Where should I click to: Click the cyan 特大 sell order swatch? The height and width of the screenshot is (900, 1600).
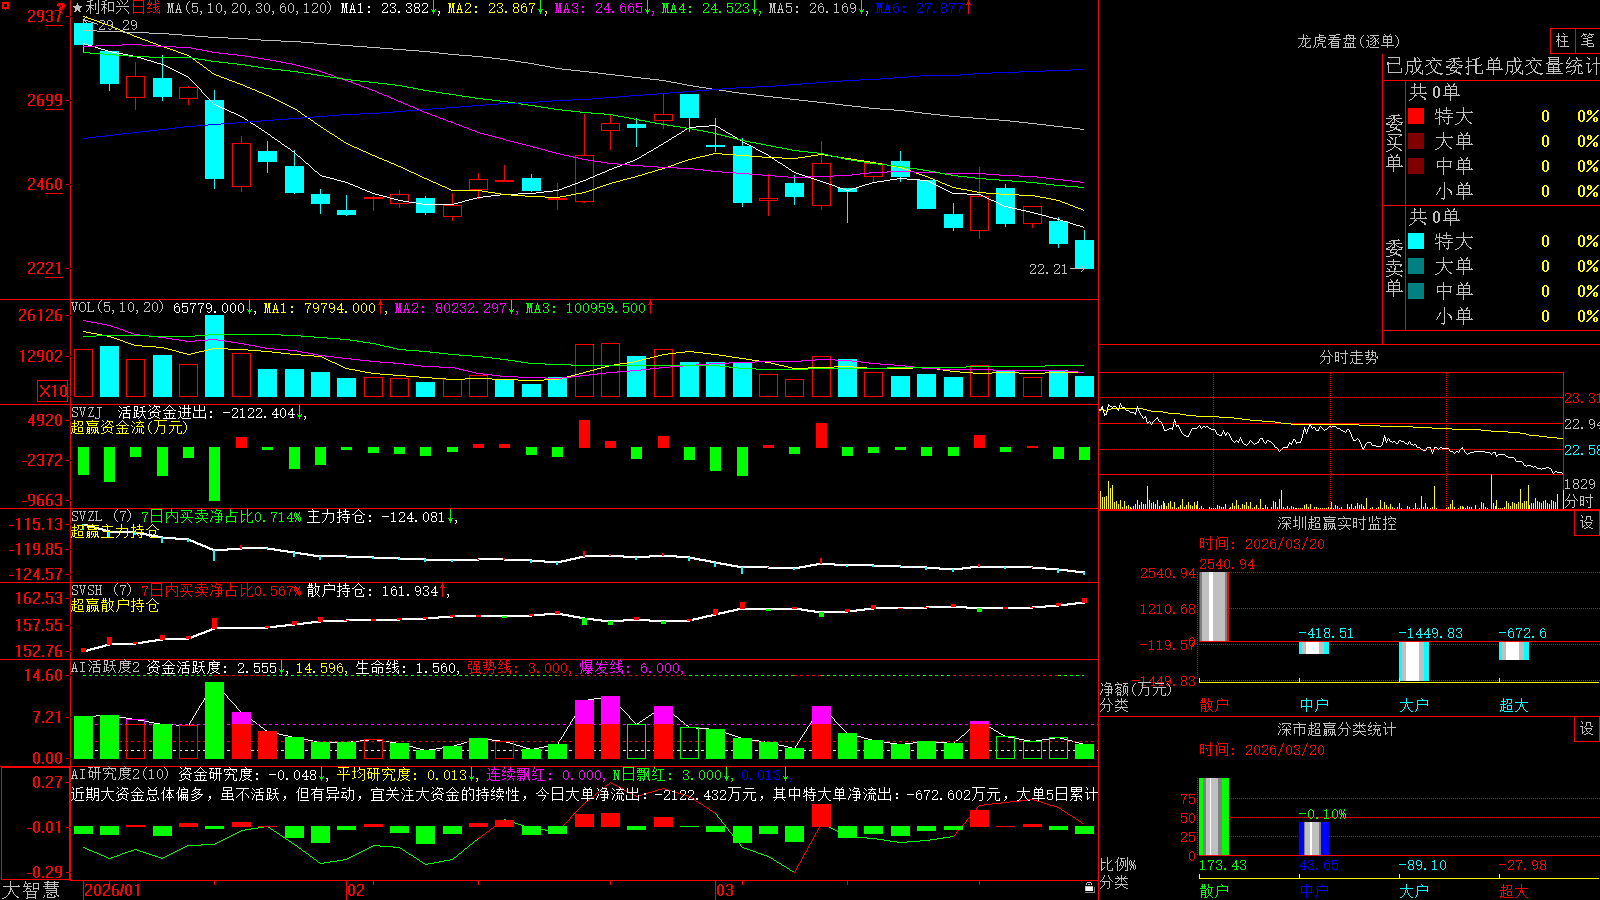(1416, 241)
